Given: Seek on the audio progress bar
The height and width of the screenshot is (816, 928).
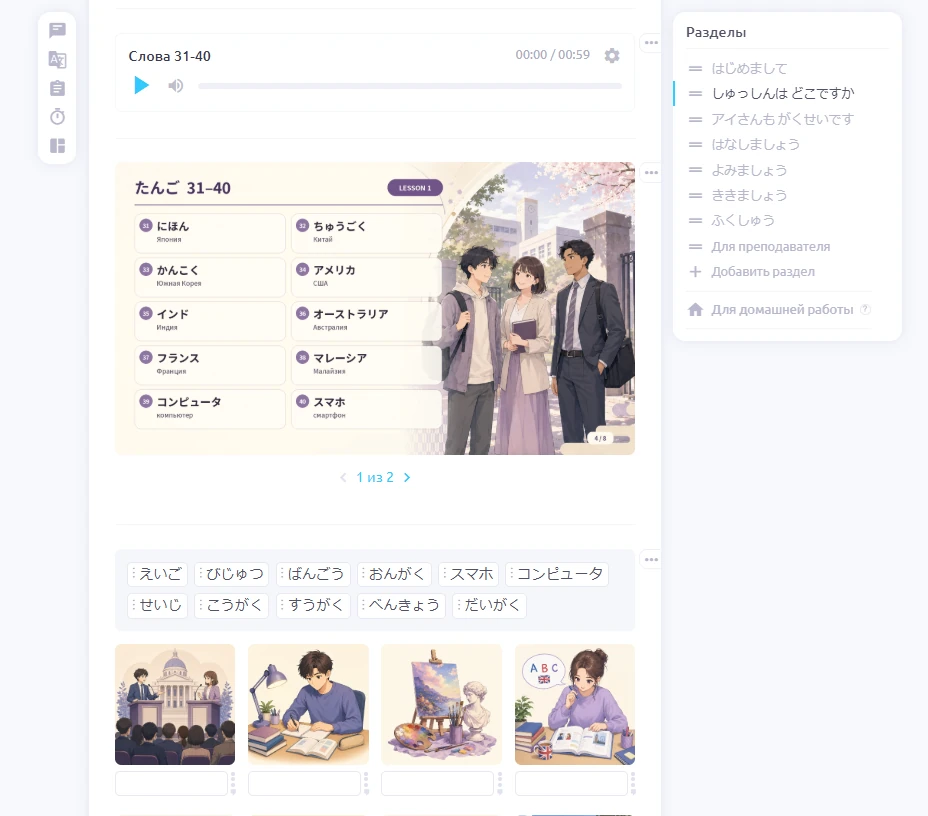Looking at the screenshot, I should [x=410, y=86].
